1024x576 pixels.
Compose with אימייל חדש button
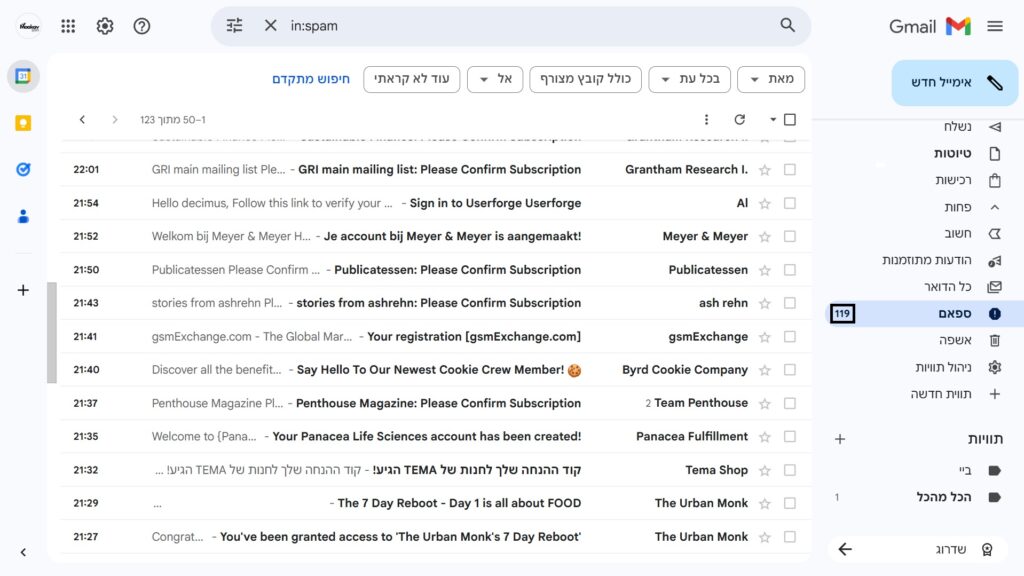tap(955, 83)
